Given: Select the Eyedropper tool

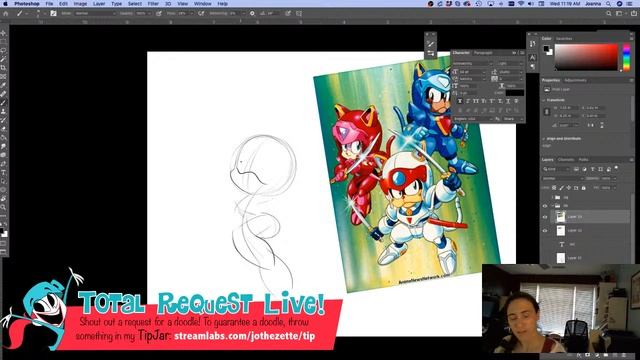Looking at the screenshot, I should tap(3, 85).
